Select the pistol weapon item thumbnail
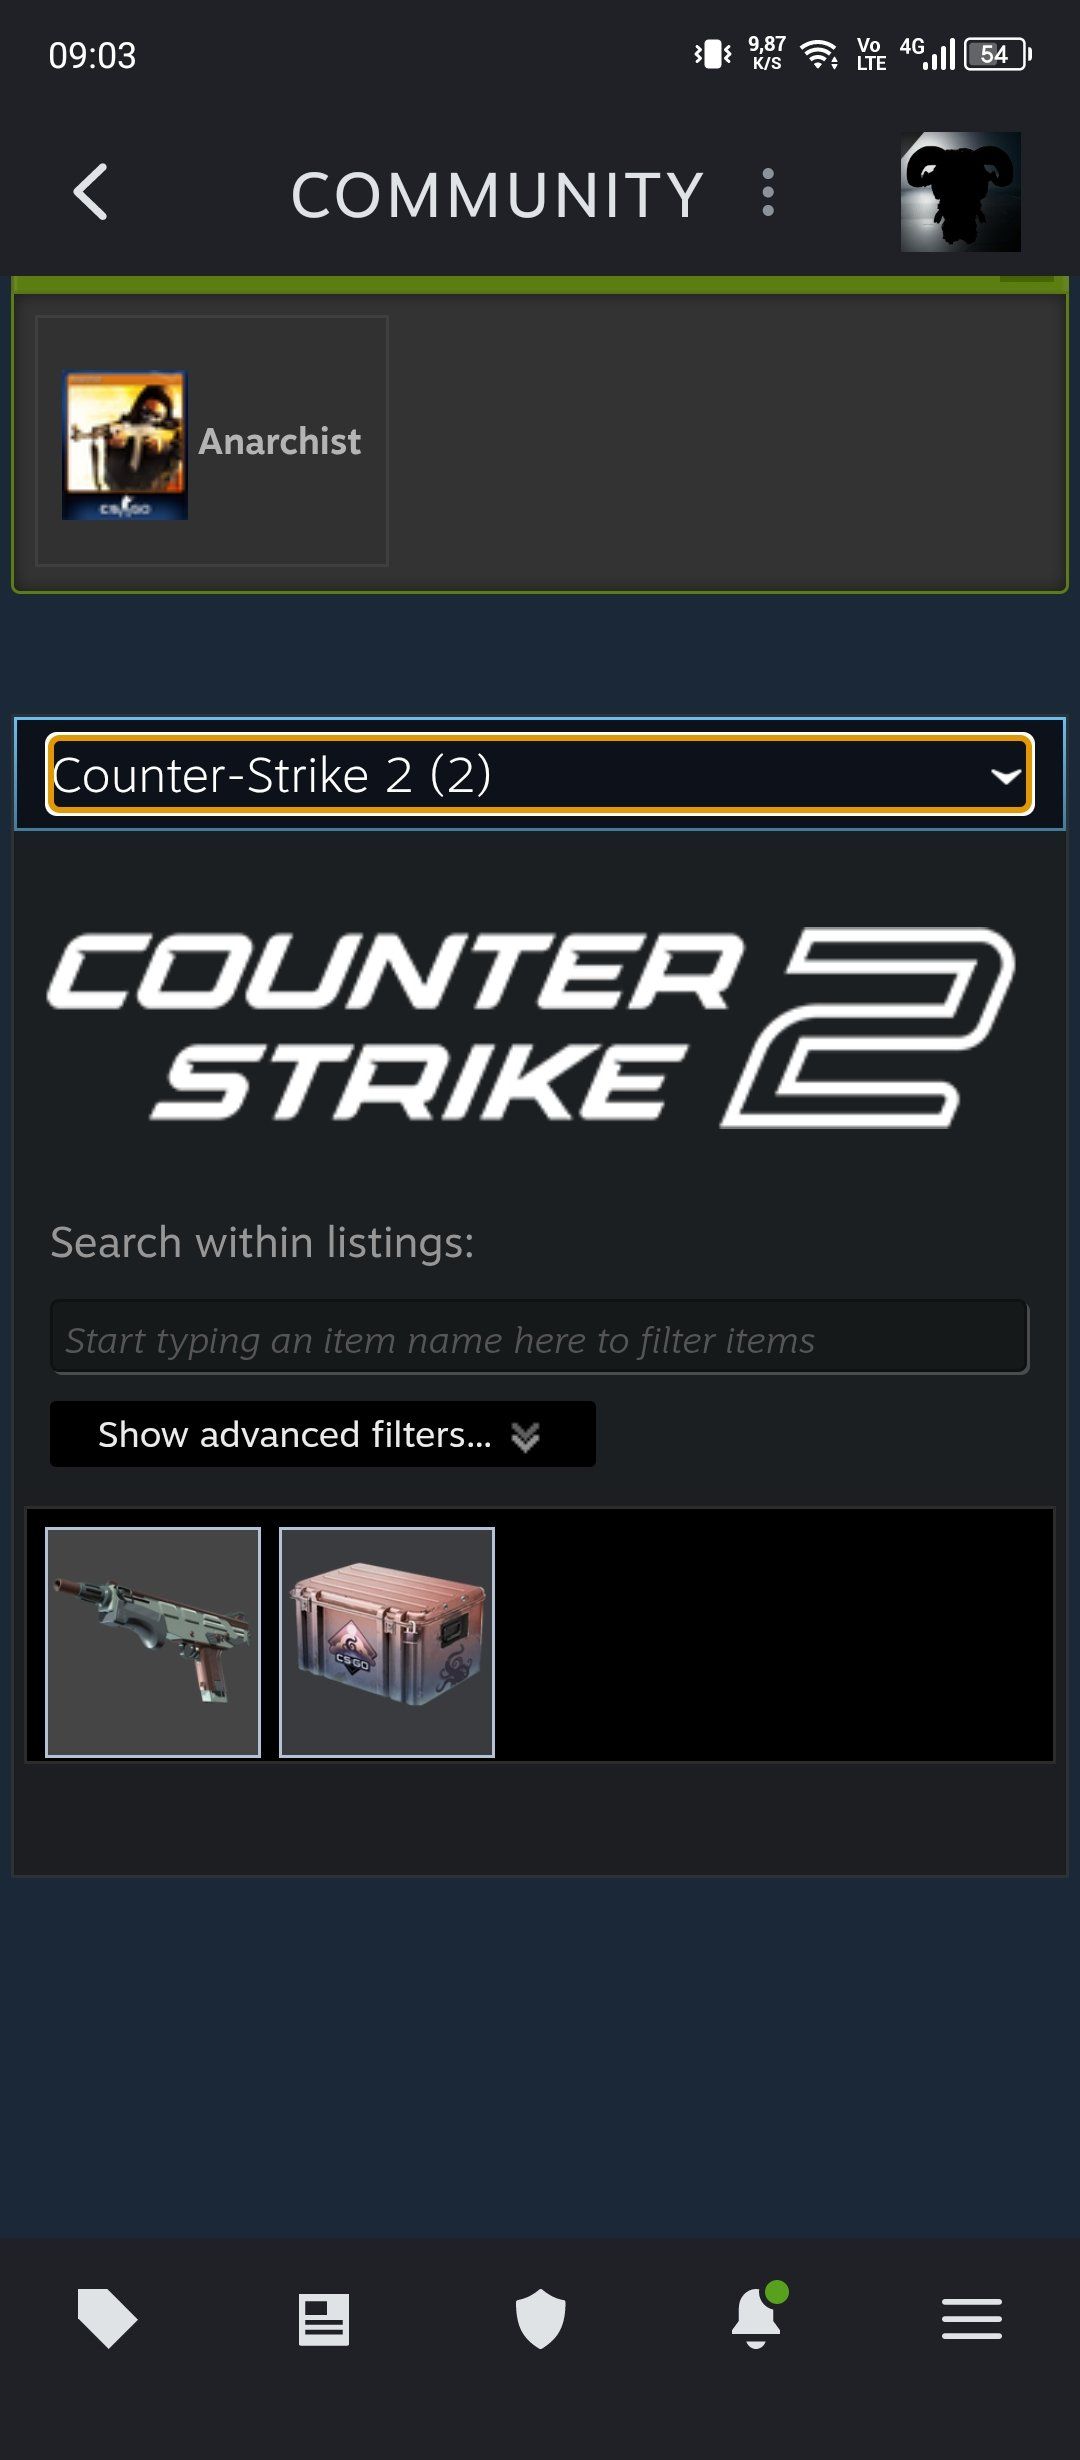This screenshot has width=1080, height=2460. [153, 1642]
